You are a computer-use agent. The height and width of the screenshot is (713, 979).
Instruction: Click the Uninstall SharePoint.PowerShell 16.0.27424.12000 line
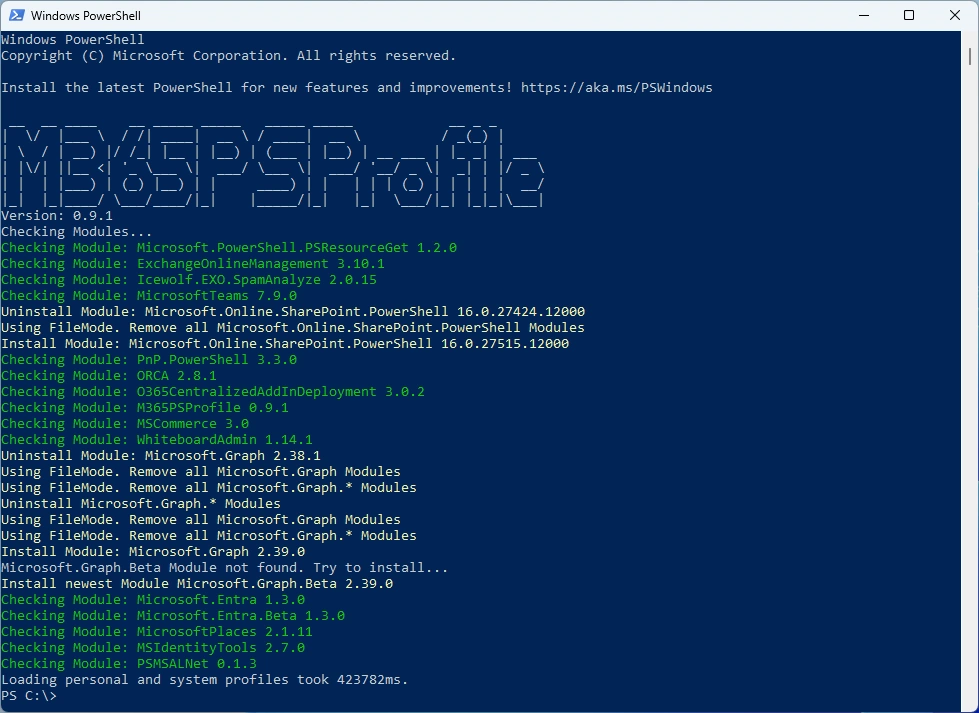(x=293, y=312)
